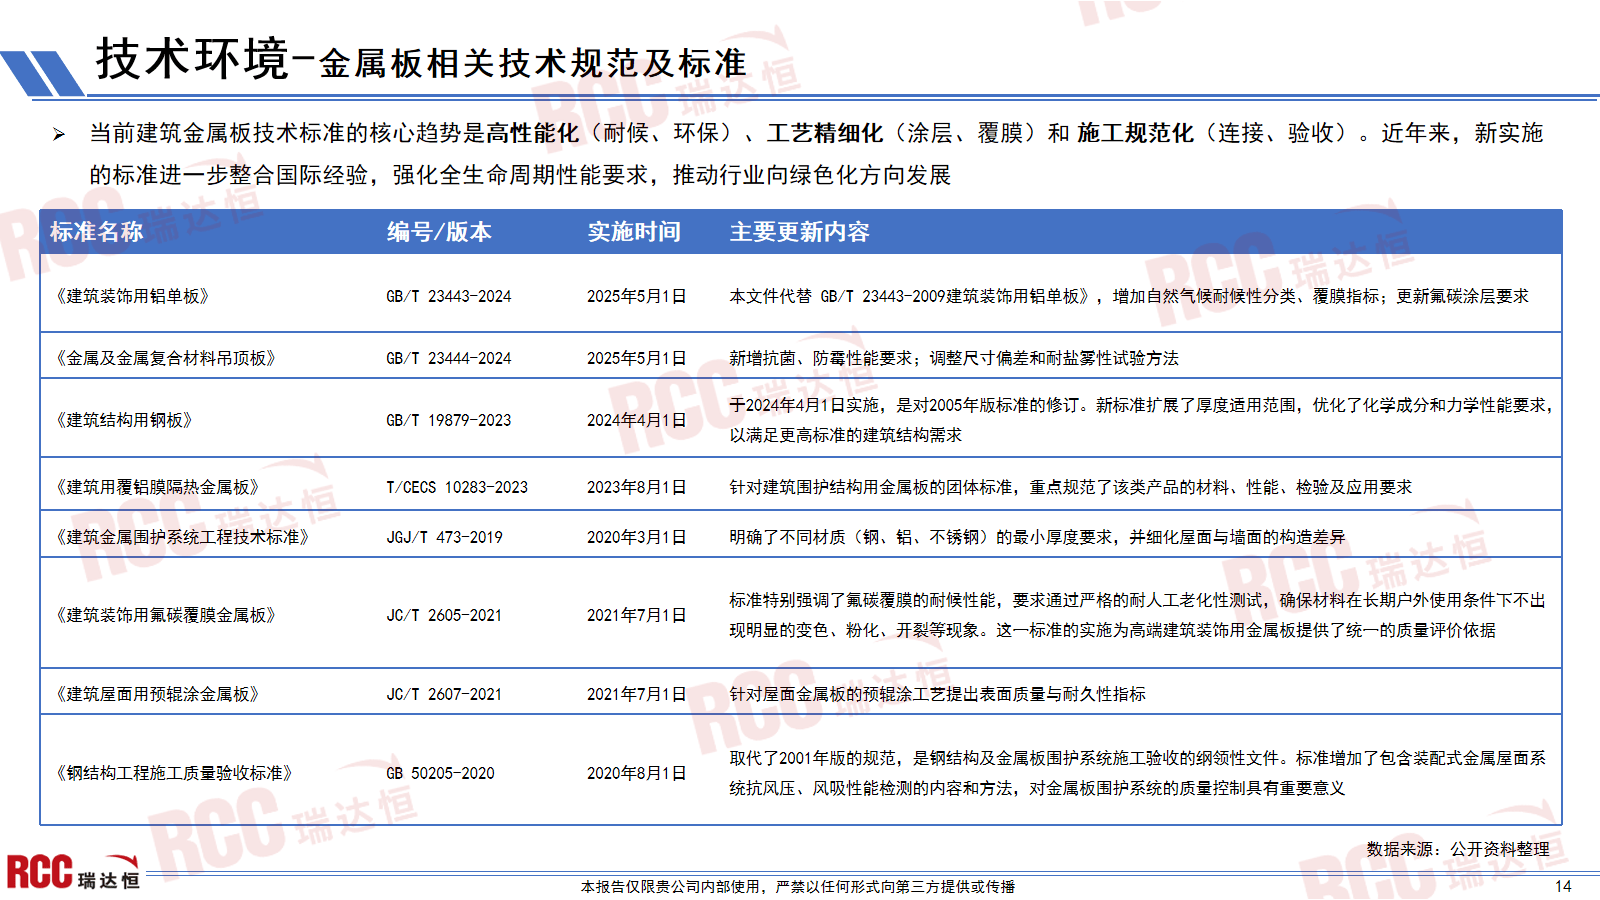Screen dimensions: 1600x900
Task: Click the 主要更新内容 column header
Action: (x=799, y=232)
